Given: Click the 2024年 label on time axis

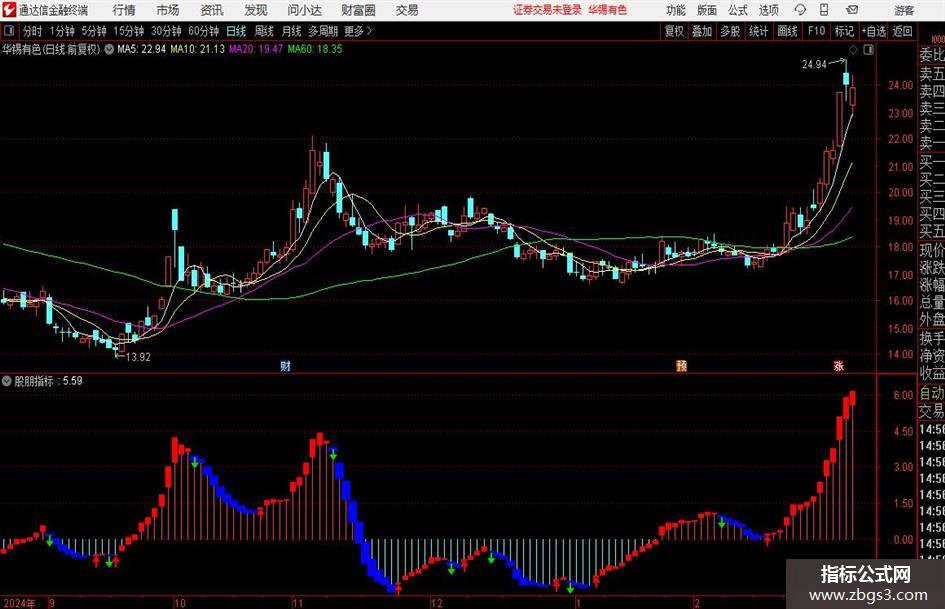Looking at the screenshot, I should tap(19, 603).
